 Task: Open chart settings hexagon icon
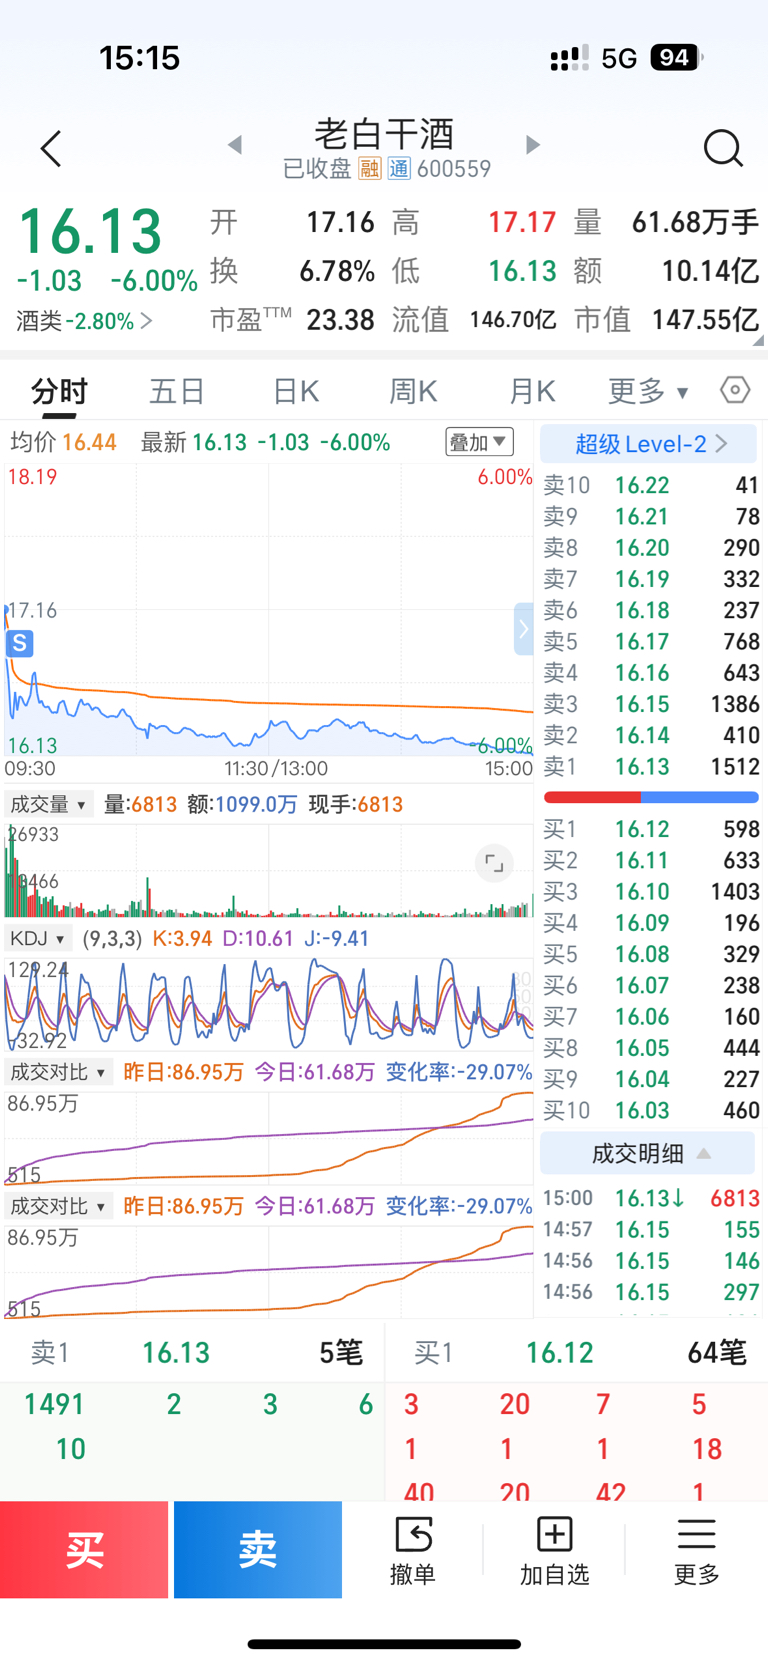(x=735, y=390)
